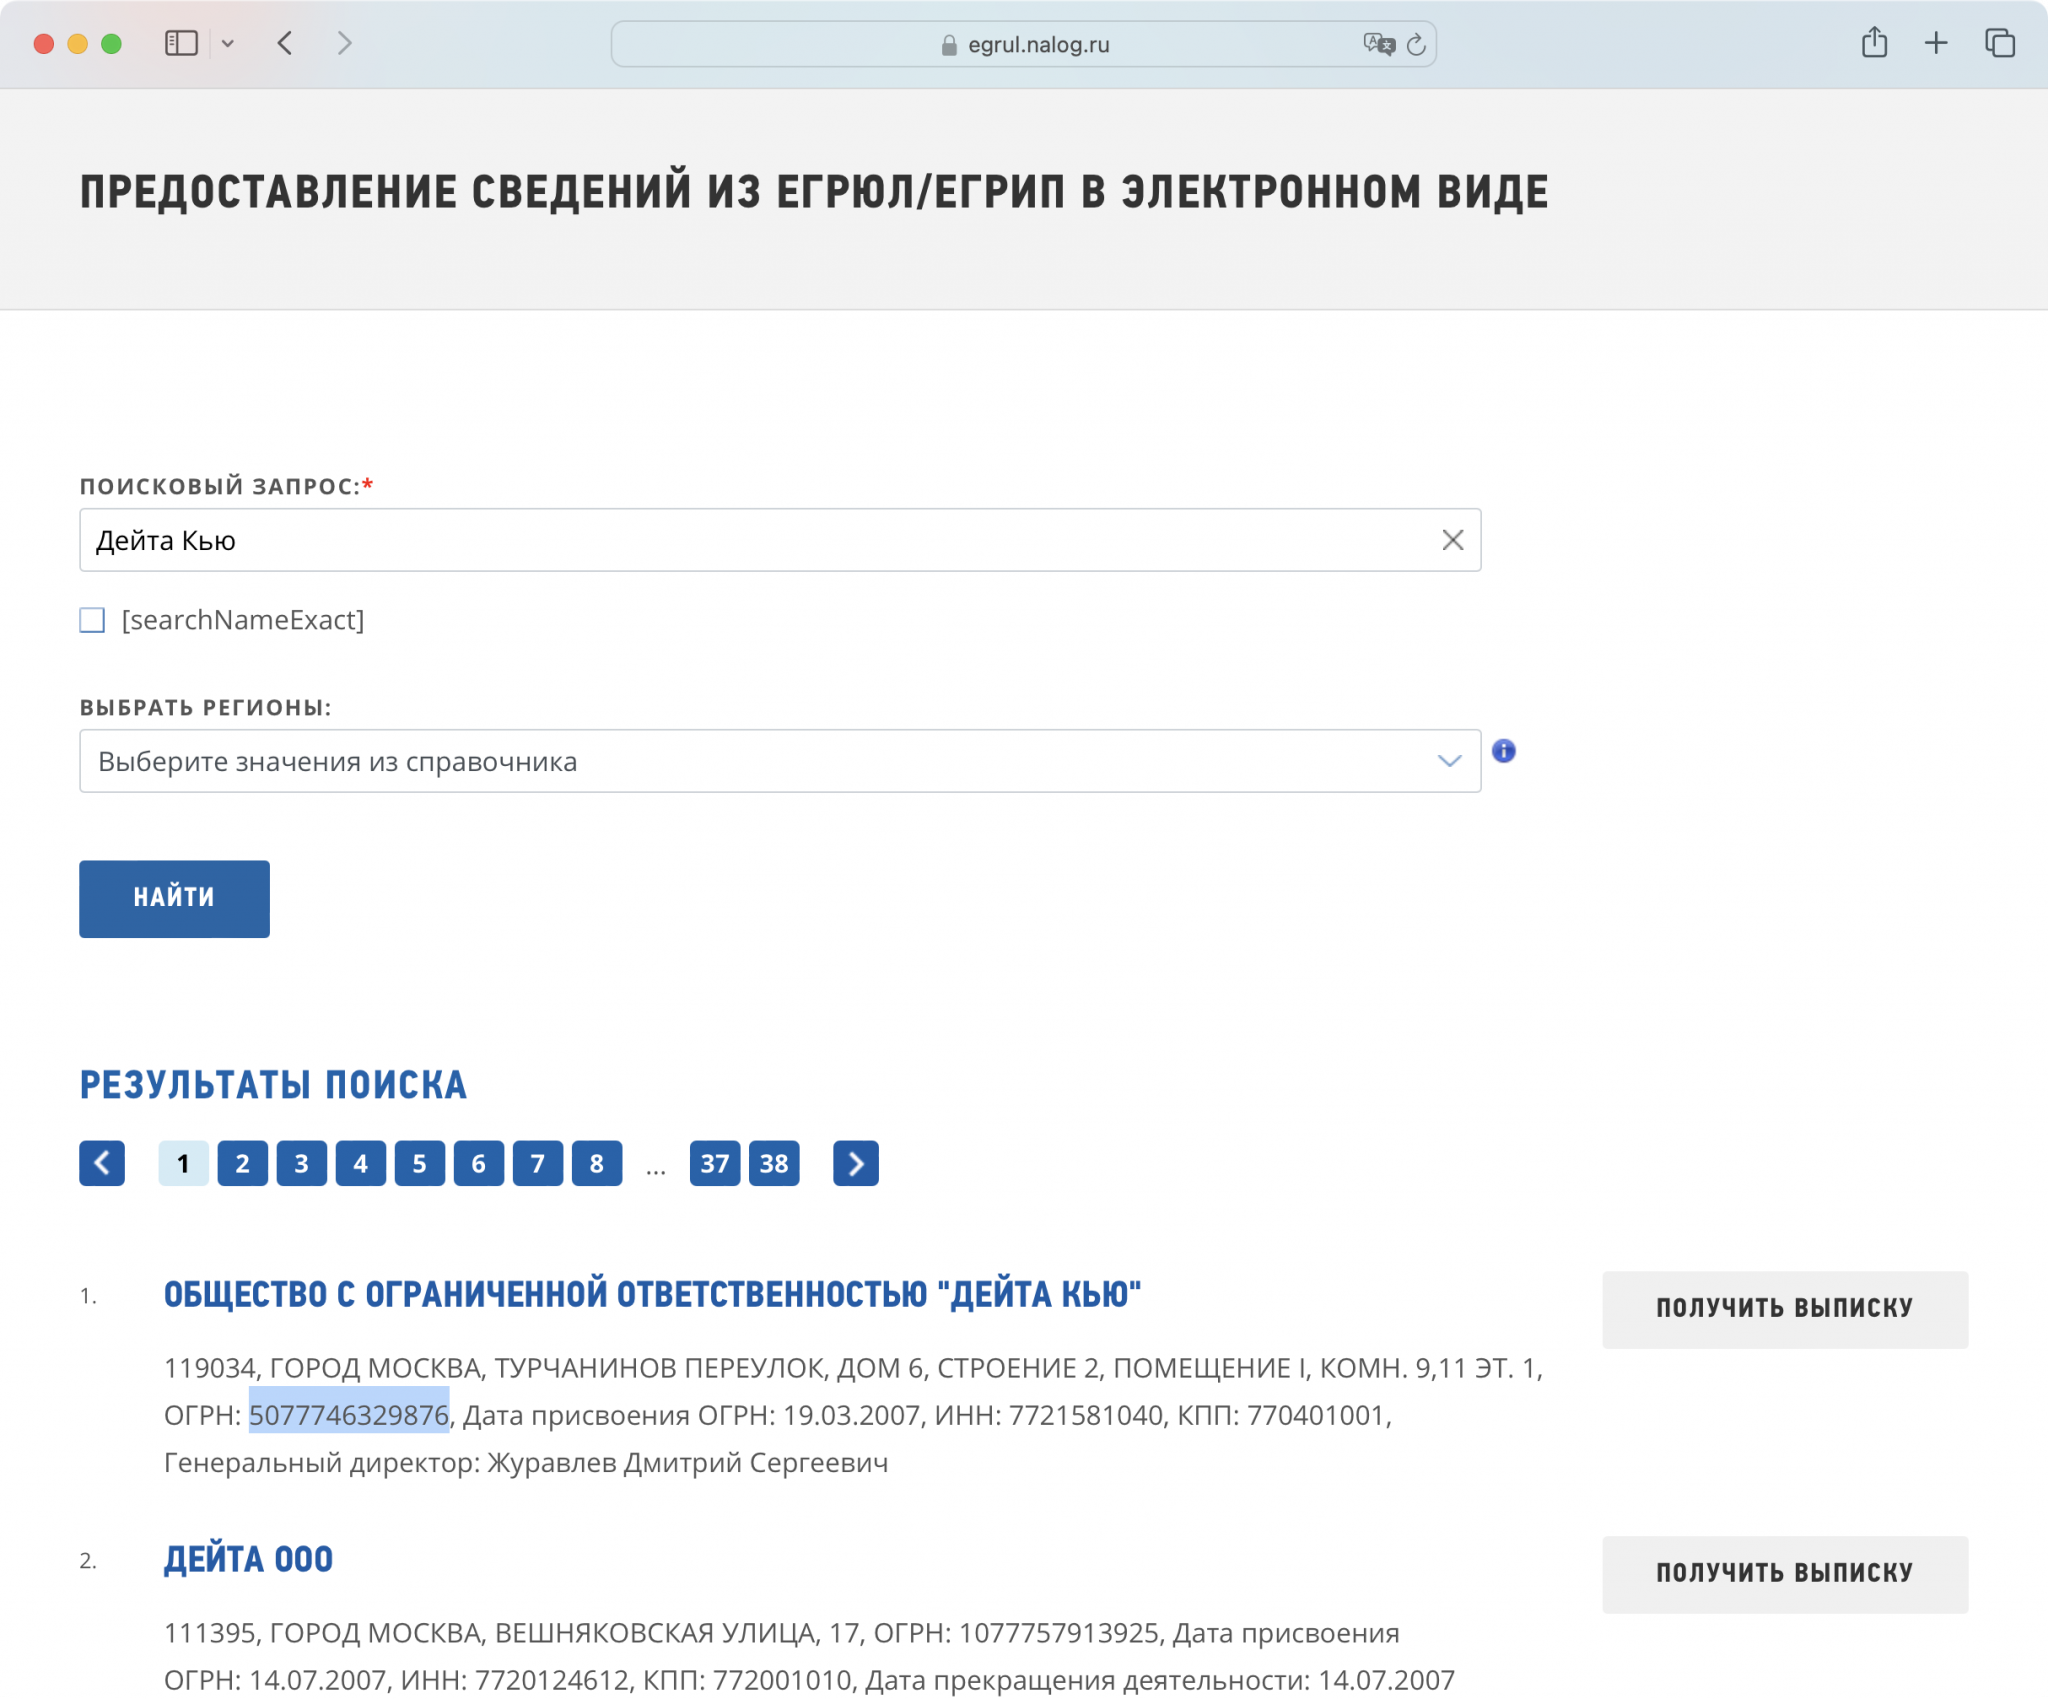Switch to results page 2
Viewport: 2048px width, 1699px height.
tap(242, 1163)
